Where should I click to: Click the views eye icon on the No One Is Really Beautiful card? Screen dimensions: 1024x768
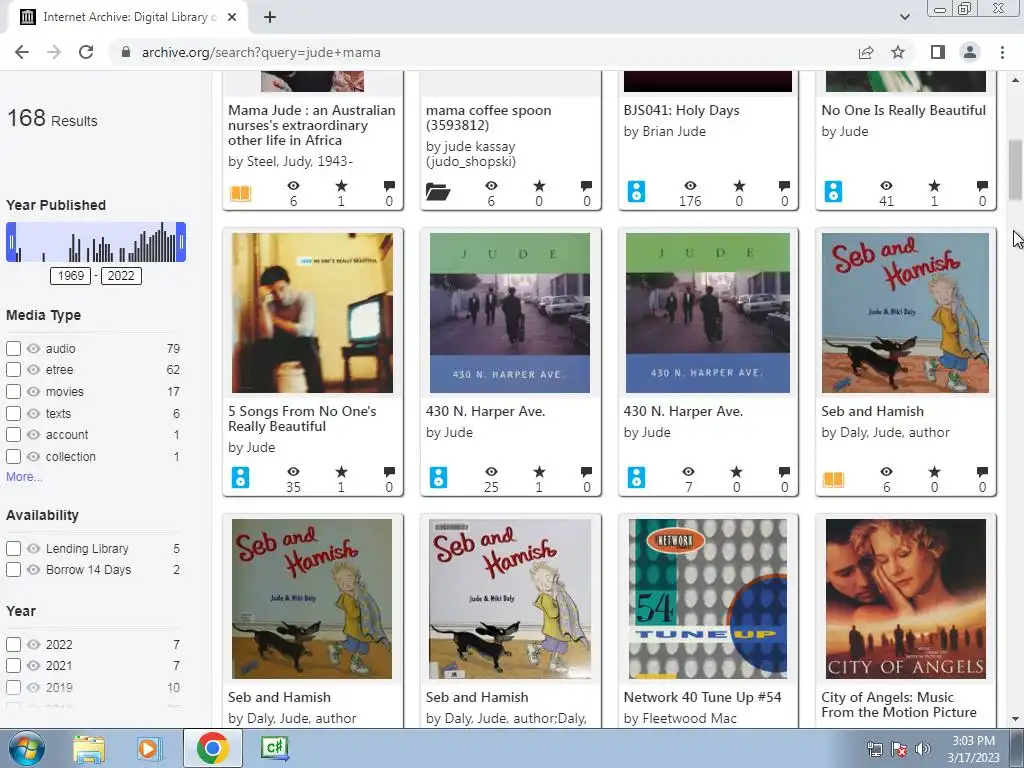click(886, 186)
